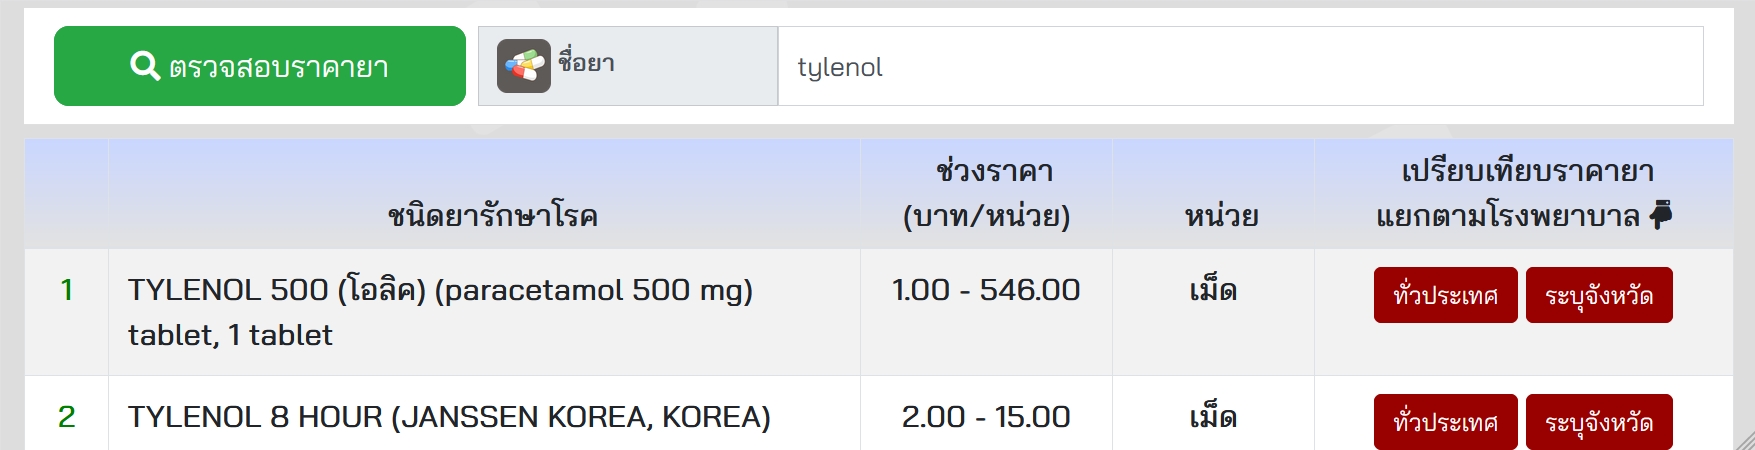This screenshot has height=450, width=1755.
Task: Click row number 1 in the table
Action: coord(66,290)
